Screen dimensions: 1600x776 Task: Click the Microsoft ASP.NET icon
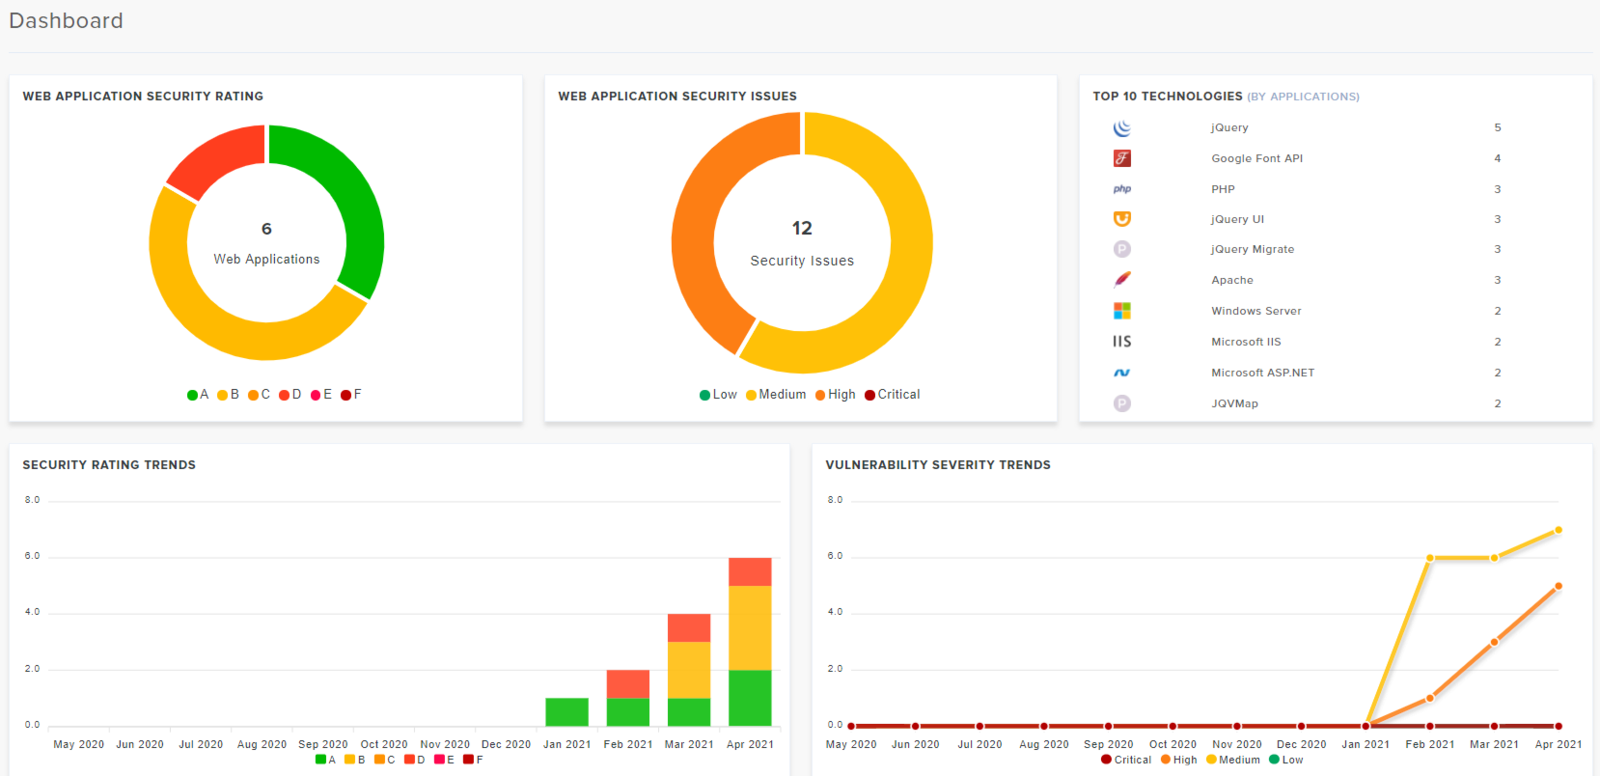(x=1122, y=373)
